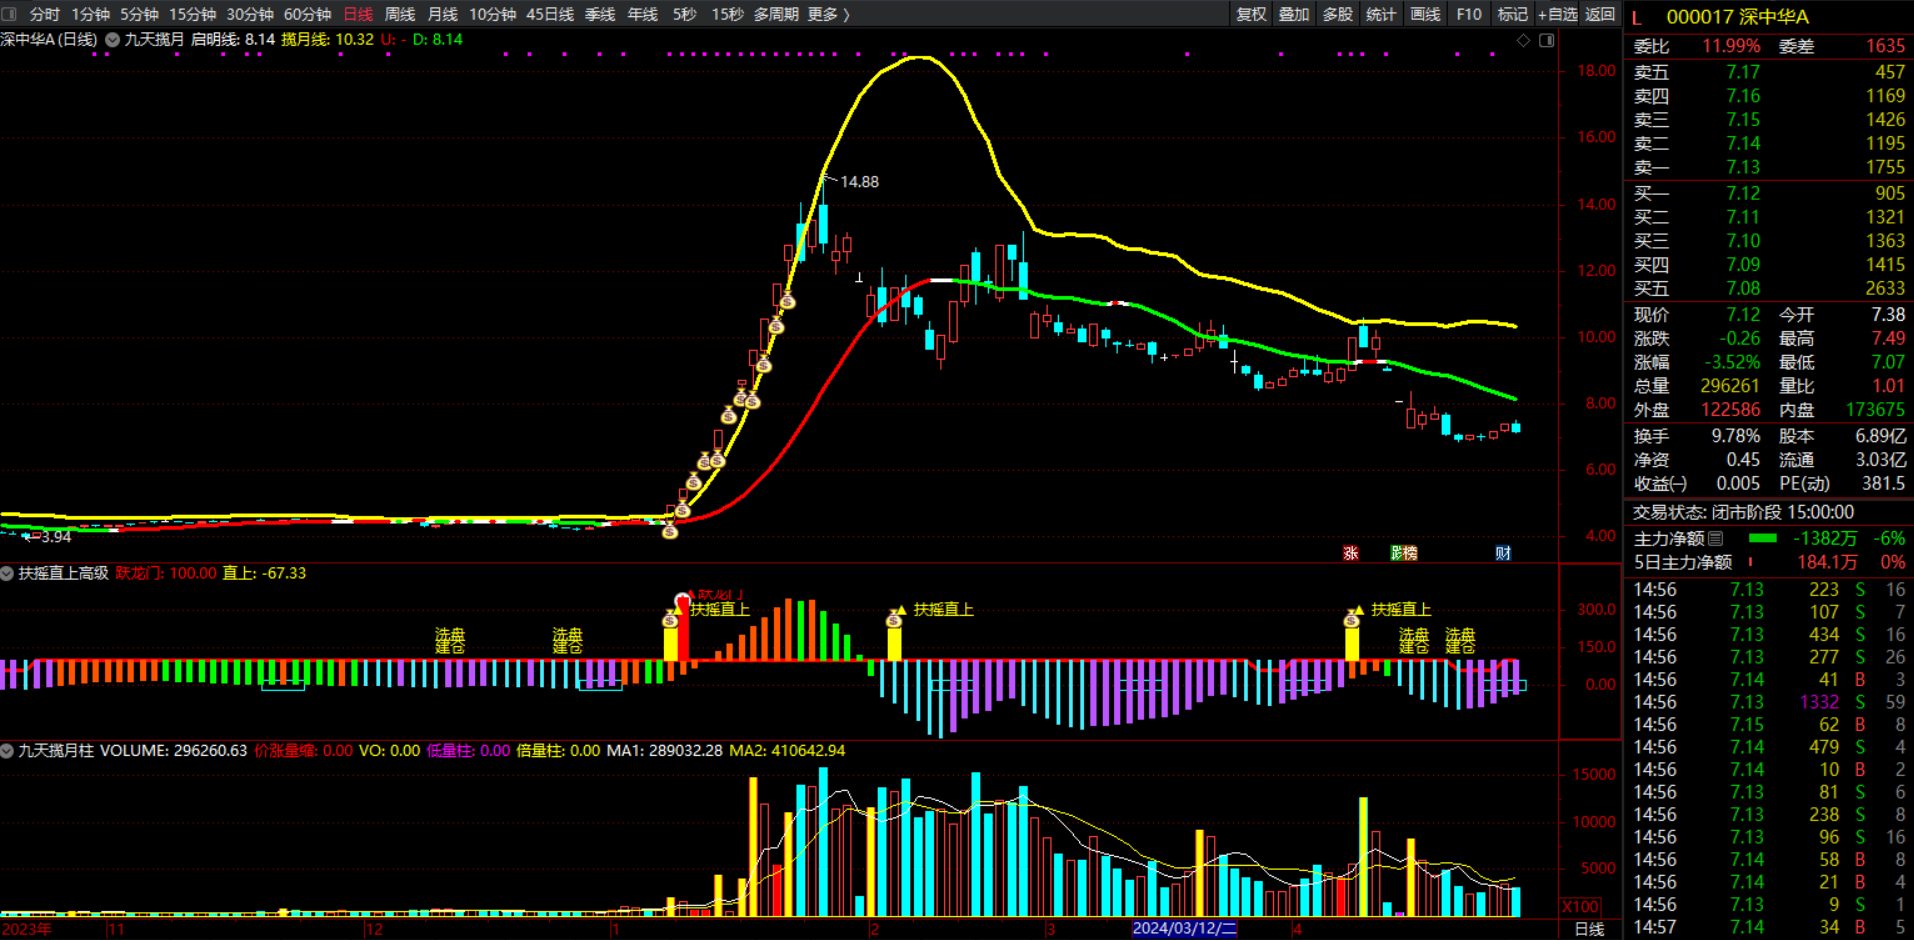Click the 3.94 low price label
Viewport: 1914px width, 940px height.
coord(56,537)
